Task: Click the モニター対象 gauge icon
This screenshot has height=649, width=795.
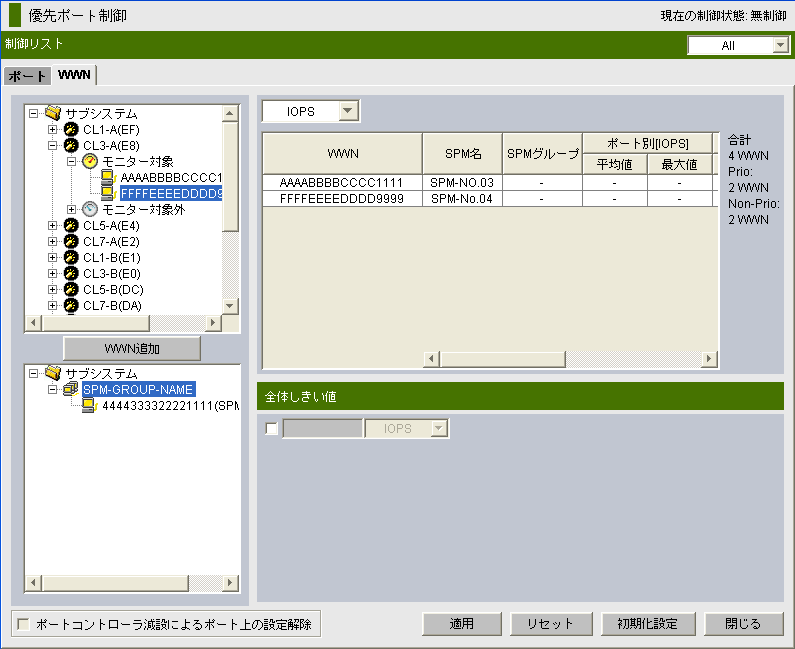Action: point(90,161)
